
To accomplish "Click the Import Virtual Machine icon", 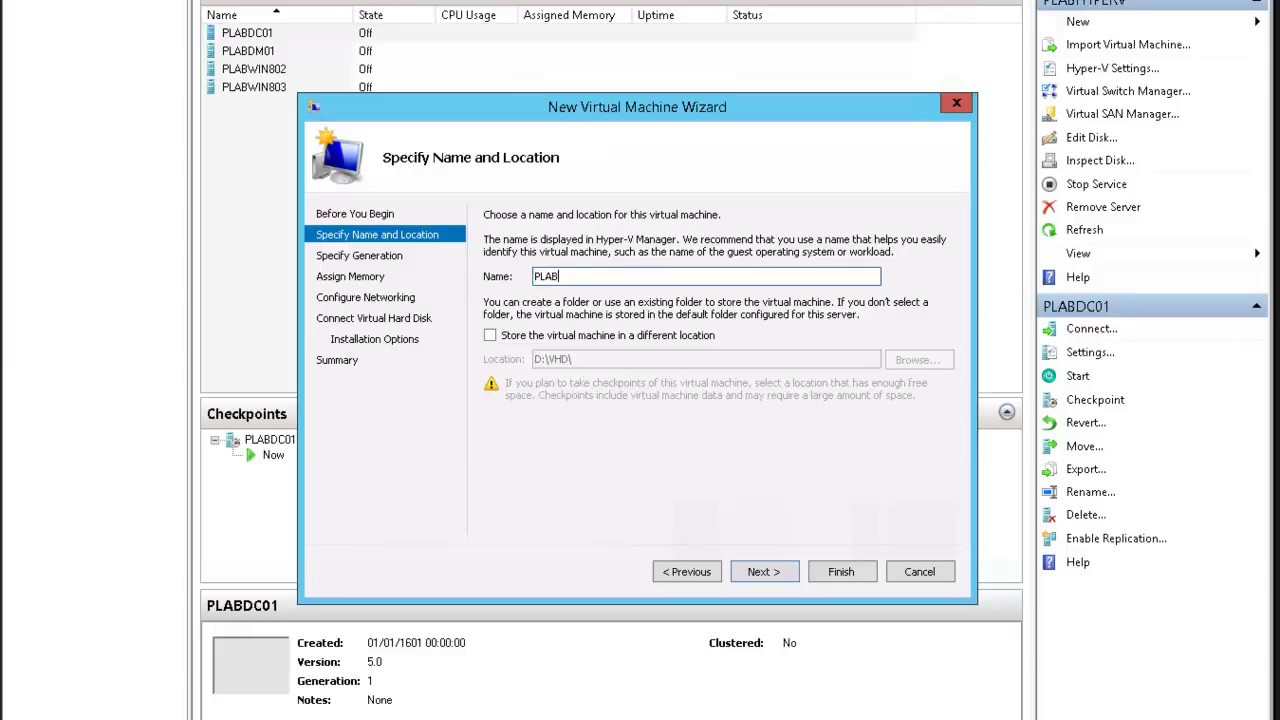I will pos(1049,45).
